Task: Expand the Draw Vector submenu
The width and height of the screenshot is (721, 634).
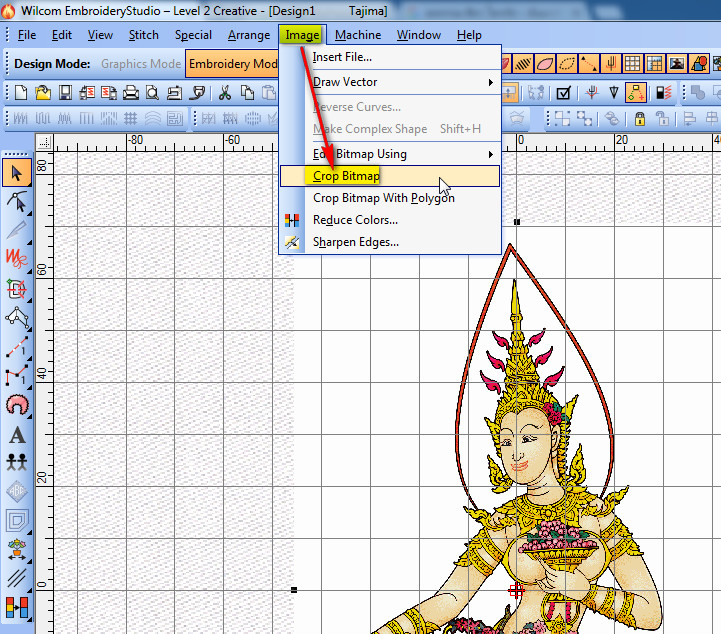Action: pyautogui.click(x=390, y=82)
